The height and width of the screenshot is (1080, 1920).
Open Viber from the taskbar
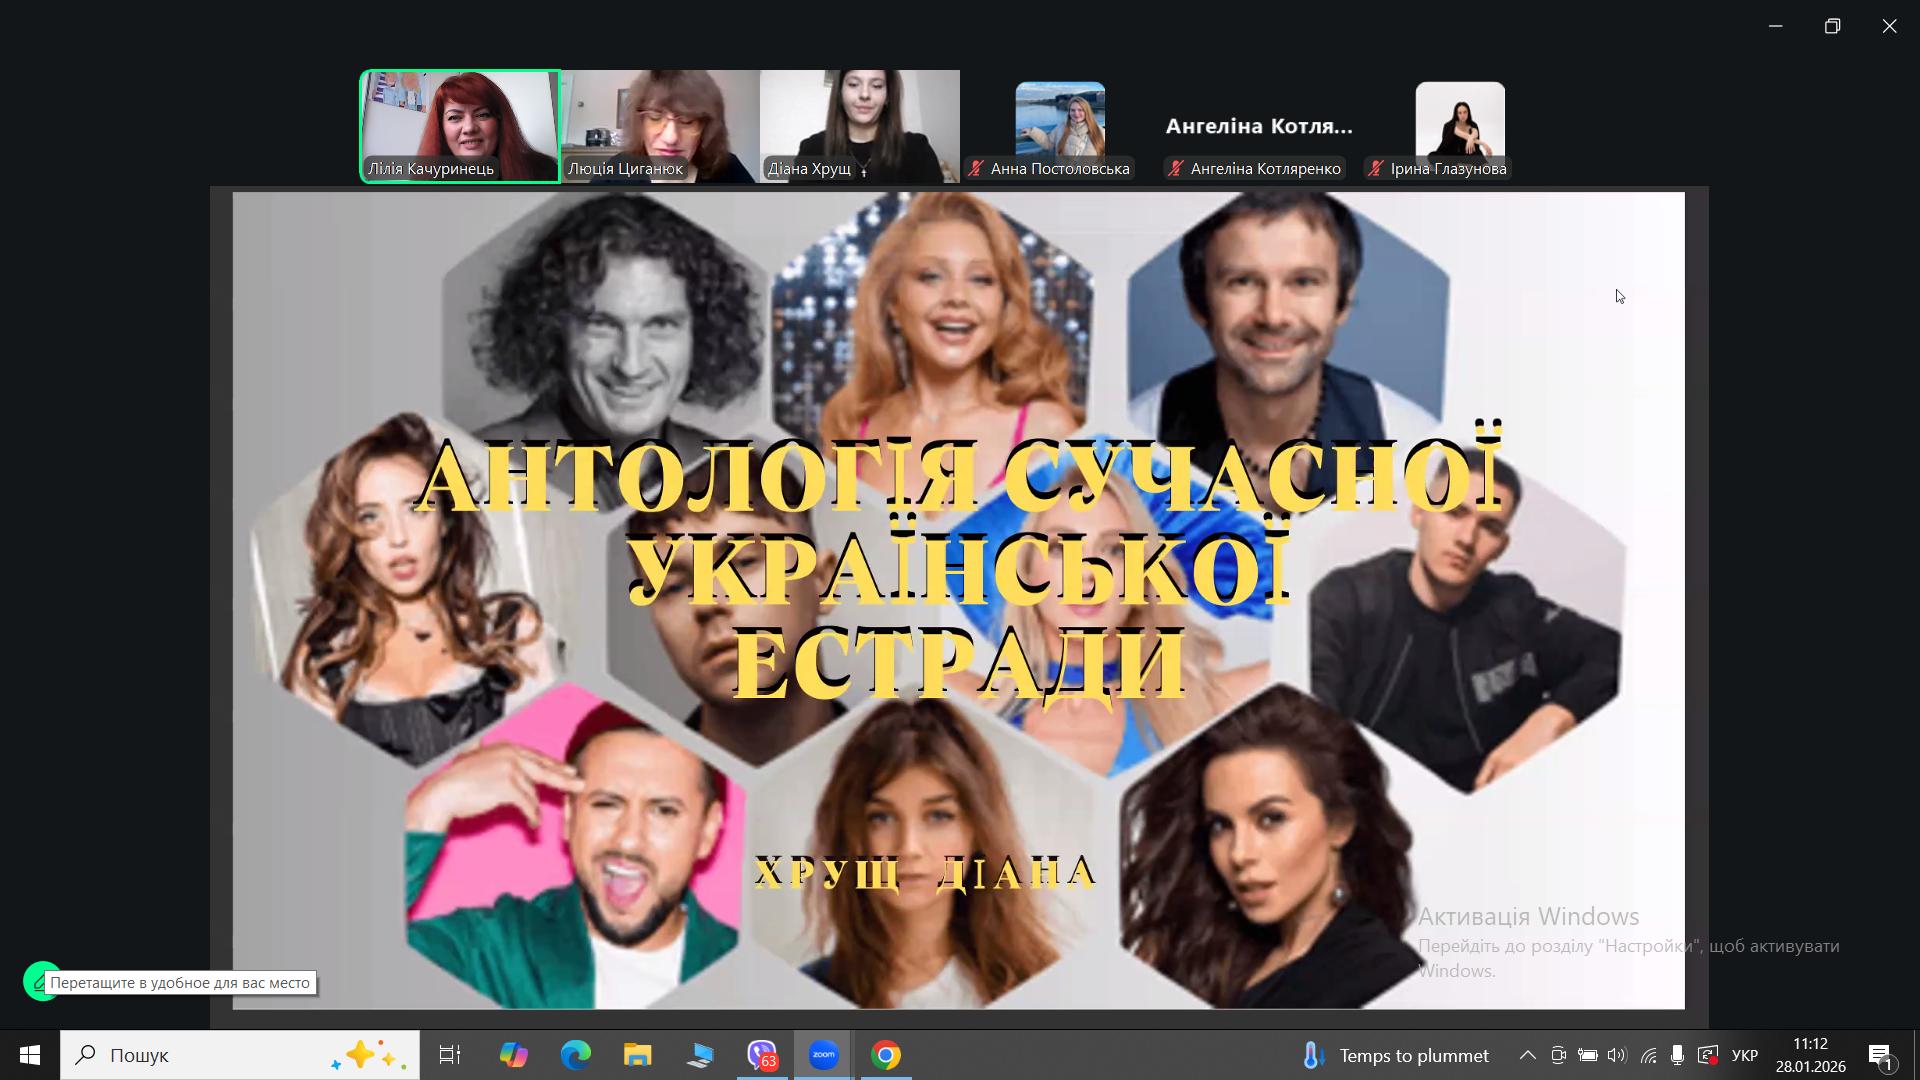tap(762, 1055)
